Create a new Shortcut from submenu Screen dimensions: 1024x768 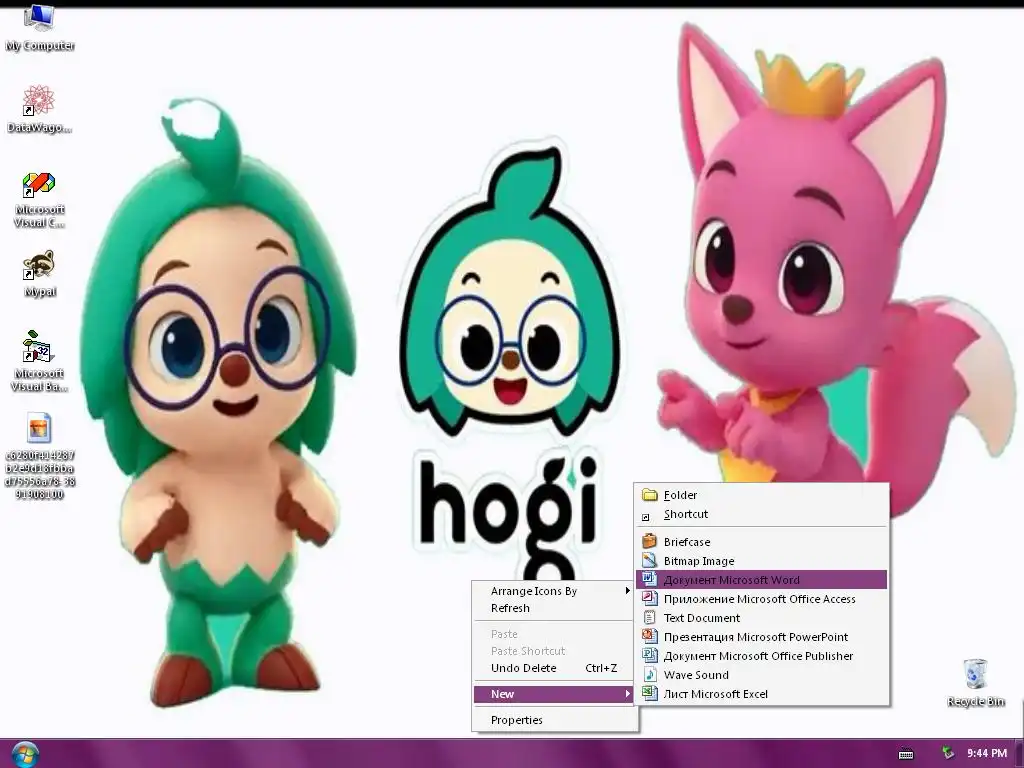(x=761, y=514)
